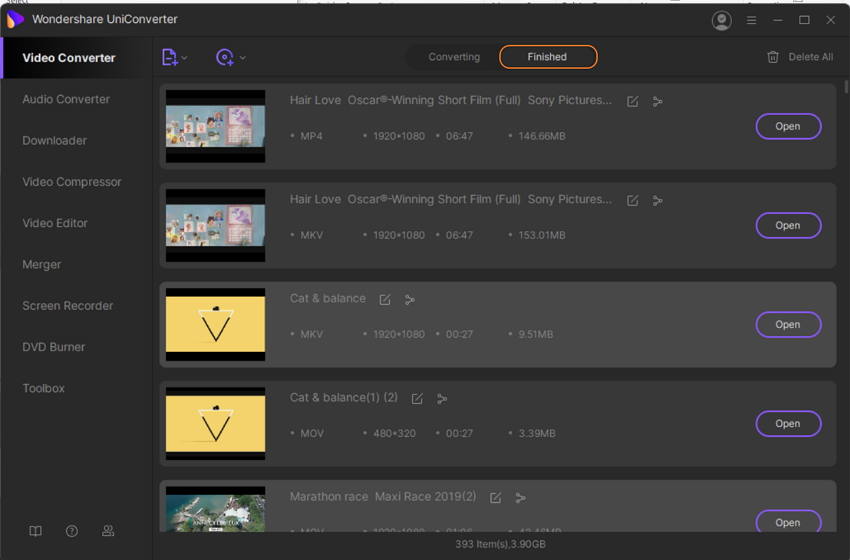Open the Cat & balance MKV file
Screen dimensions: 850x560
pyautogui.click(x=788, y=325)
